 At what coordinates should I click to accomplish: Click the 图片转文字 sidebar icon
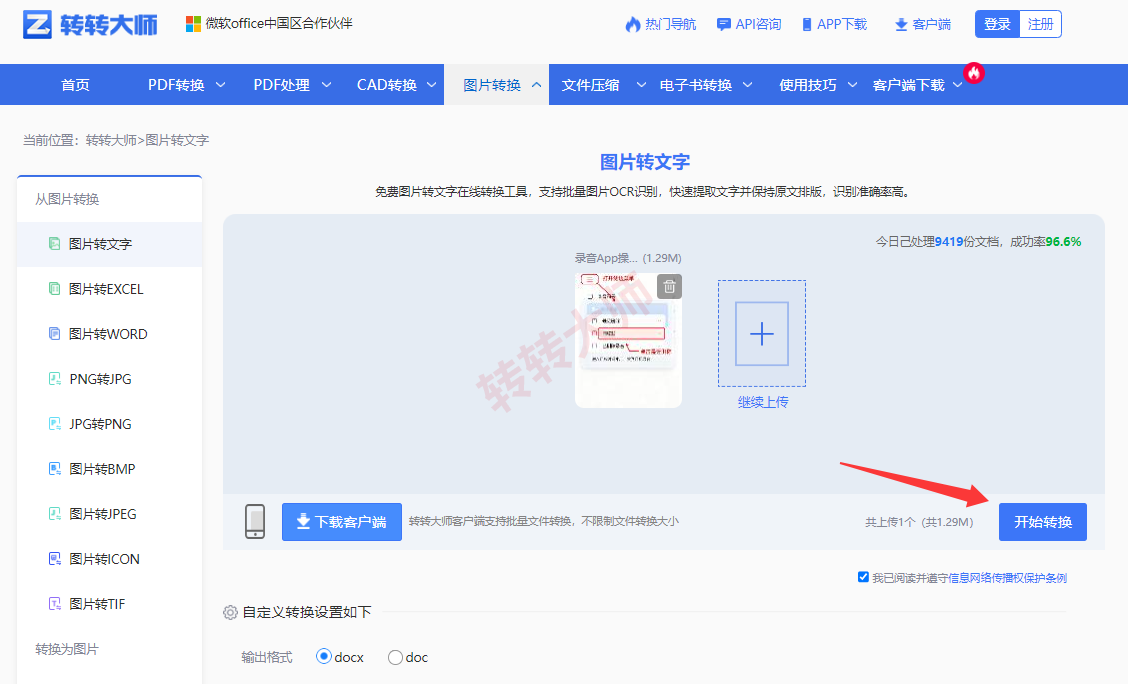pyautogui.click(x=54, y=244)
